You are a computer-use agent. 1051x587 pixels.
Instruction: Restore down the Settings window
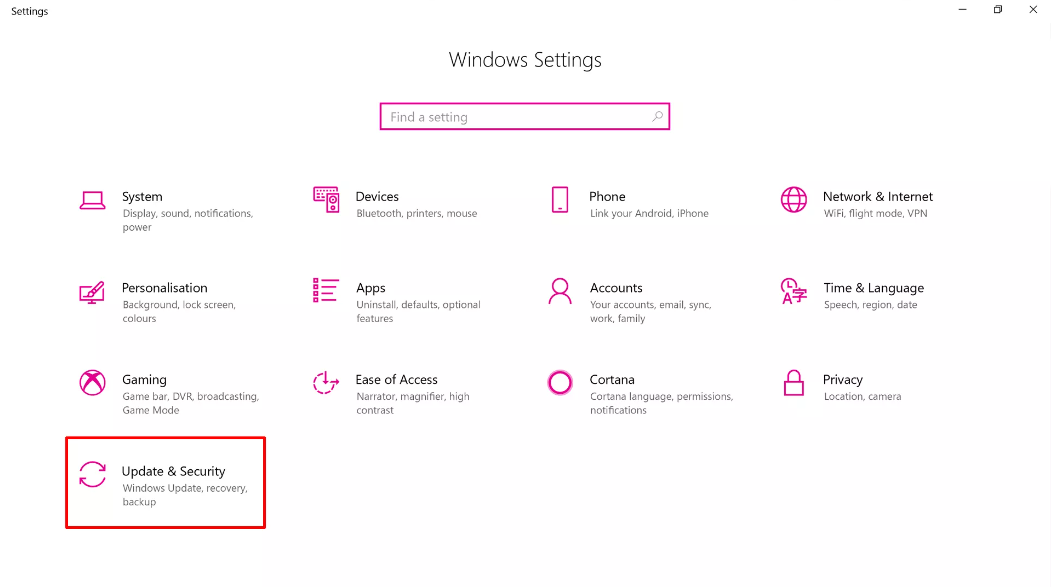[998, 9]
